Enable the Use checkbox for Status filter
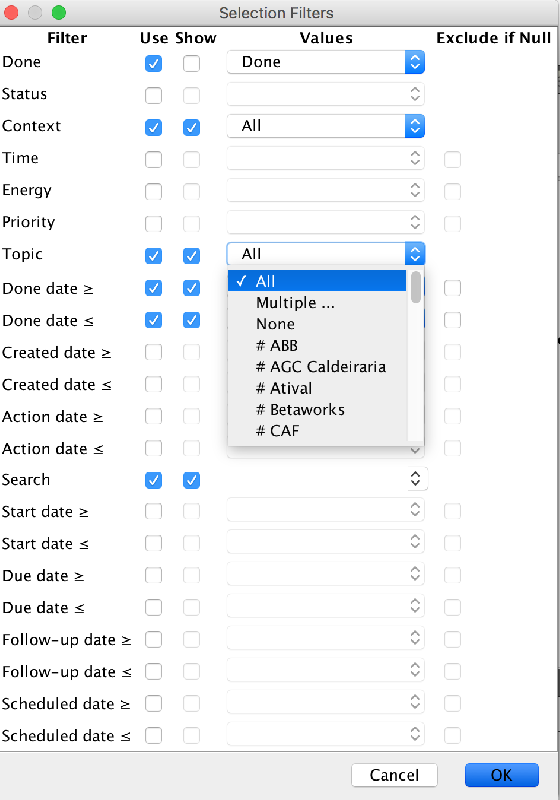The width and height of the screenshot is (560, 800). (154, 95)
